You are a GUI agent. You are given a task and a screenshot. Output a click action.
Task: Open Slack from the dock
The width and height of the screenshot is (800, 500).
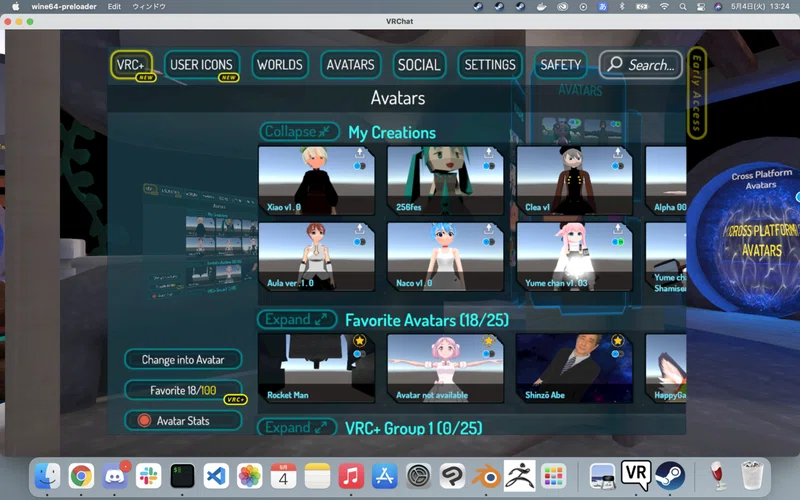tap(148, 477)
